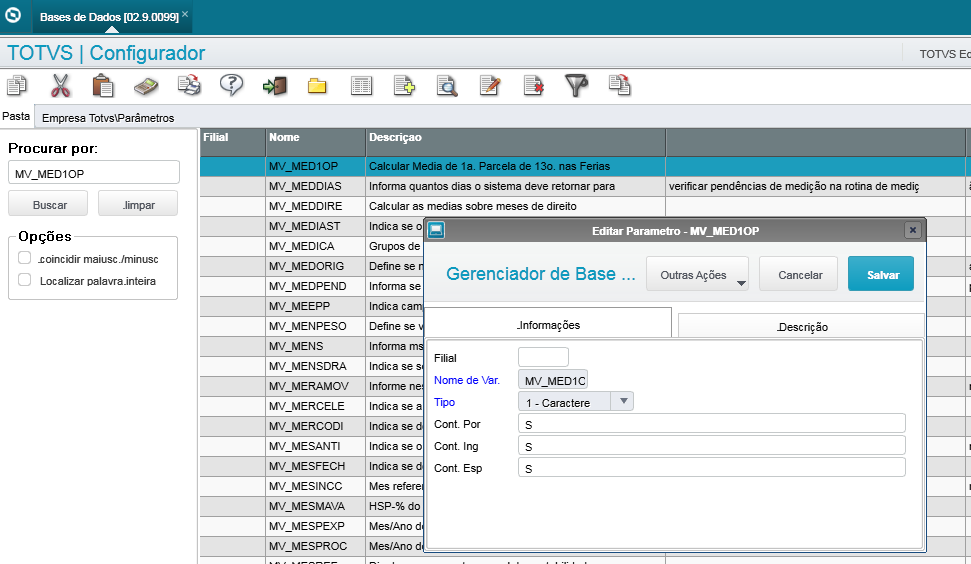Screen dimensions: 971x564
Task: Click the Cont. Esp input field
Action: (x=712, y=467)
